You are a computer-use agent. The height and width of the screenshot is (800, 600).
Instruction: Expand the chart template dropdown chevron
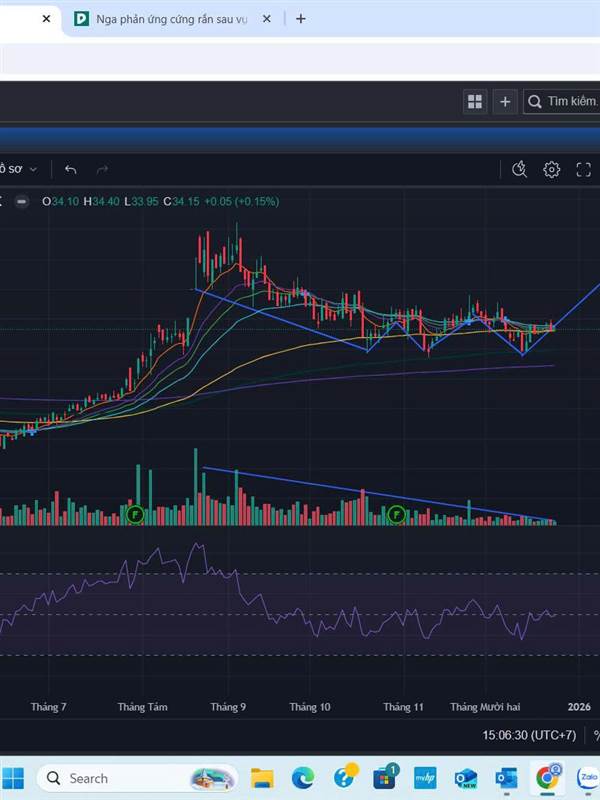click(x=33, y=170)
